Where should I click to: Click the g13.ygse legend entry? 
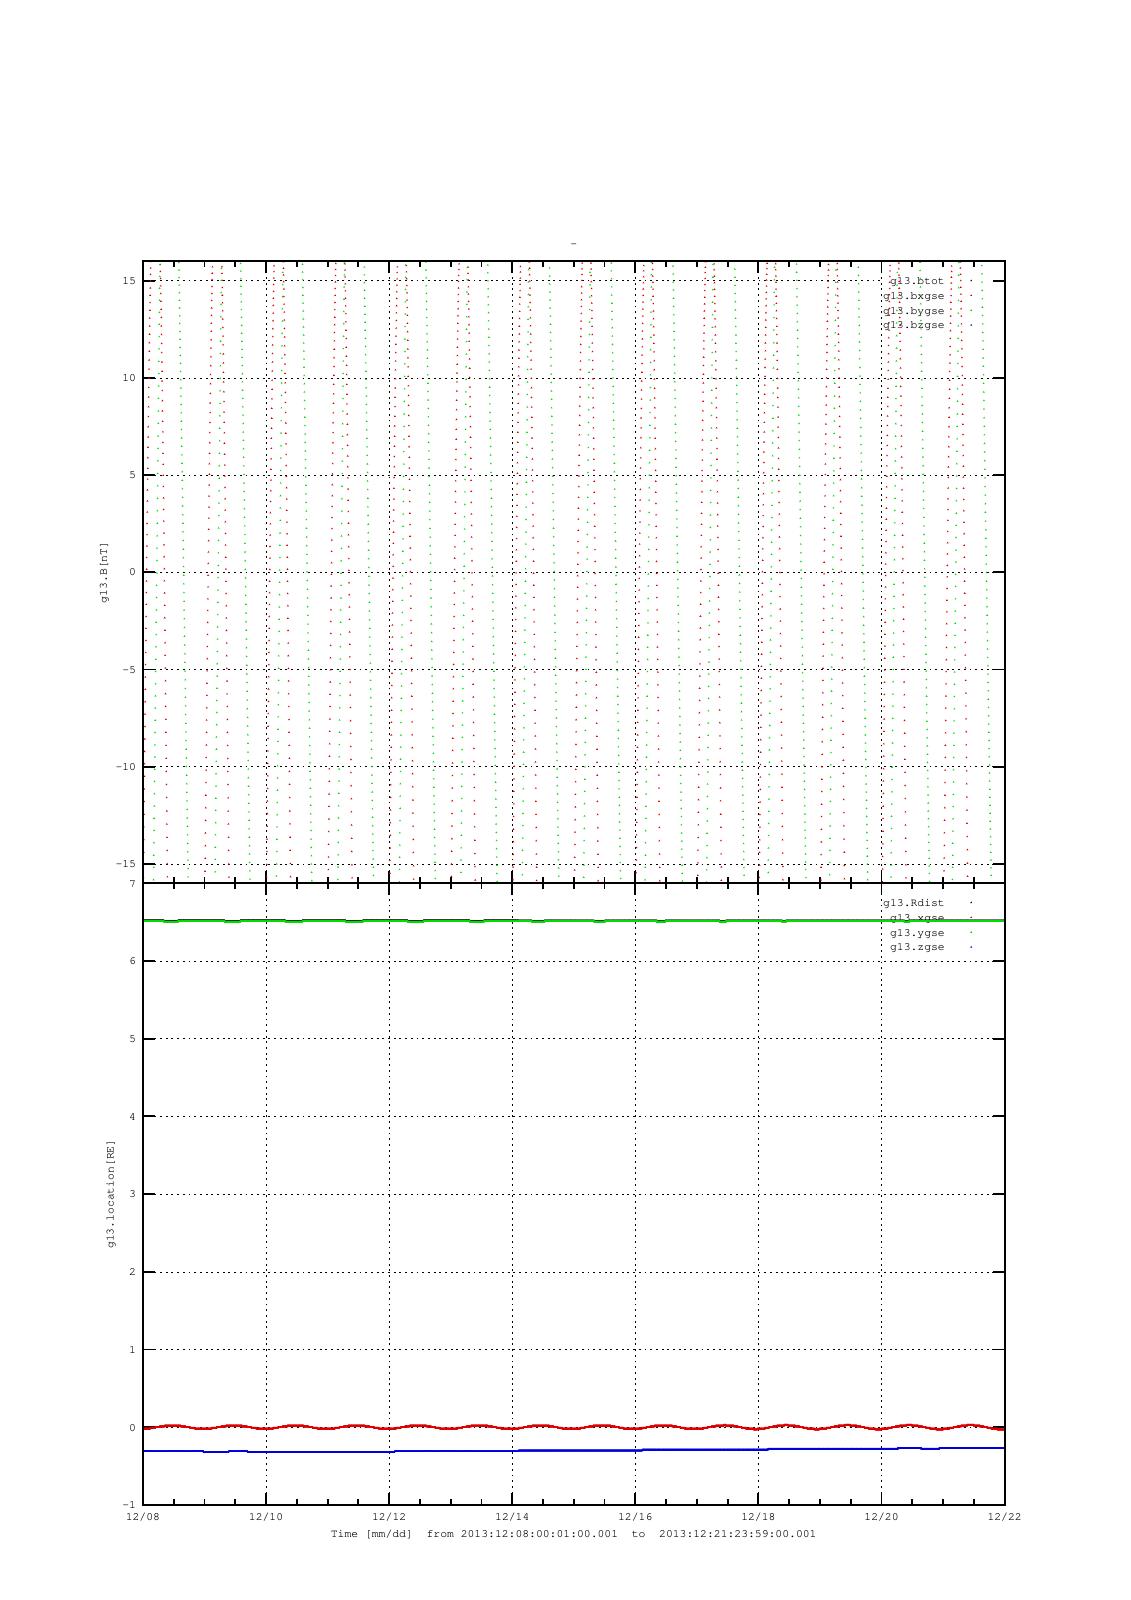pyautogui.click(x=917, y=933)
